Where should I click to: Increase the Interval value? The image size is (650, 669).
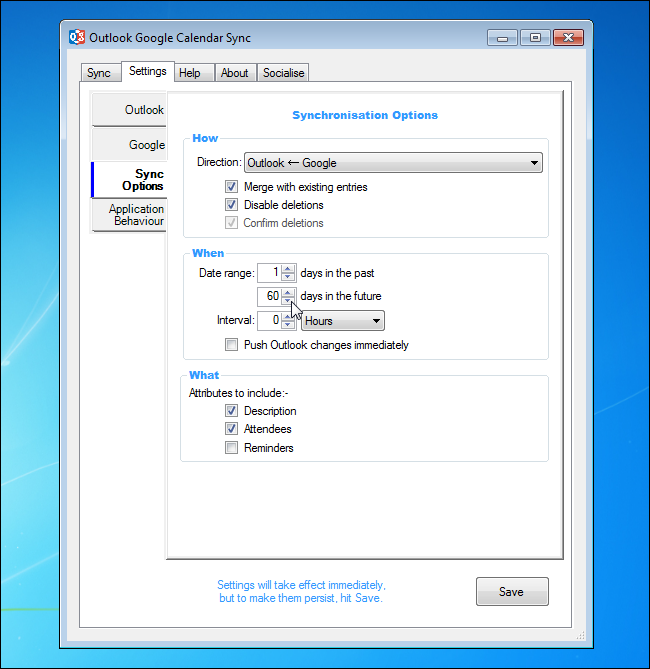[x=288, y=317]
